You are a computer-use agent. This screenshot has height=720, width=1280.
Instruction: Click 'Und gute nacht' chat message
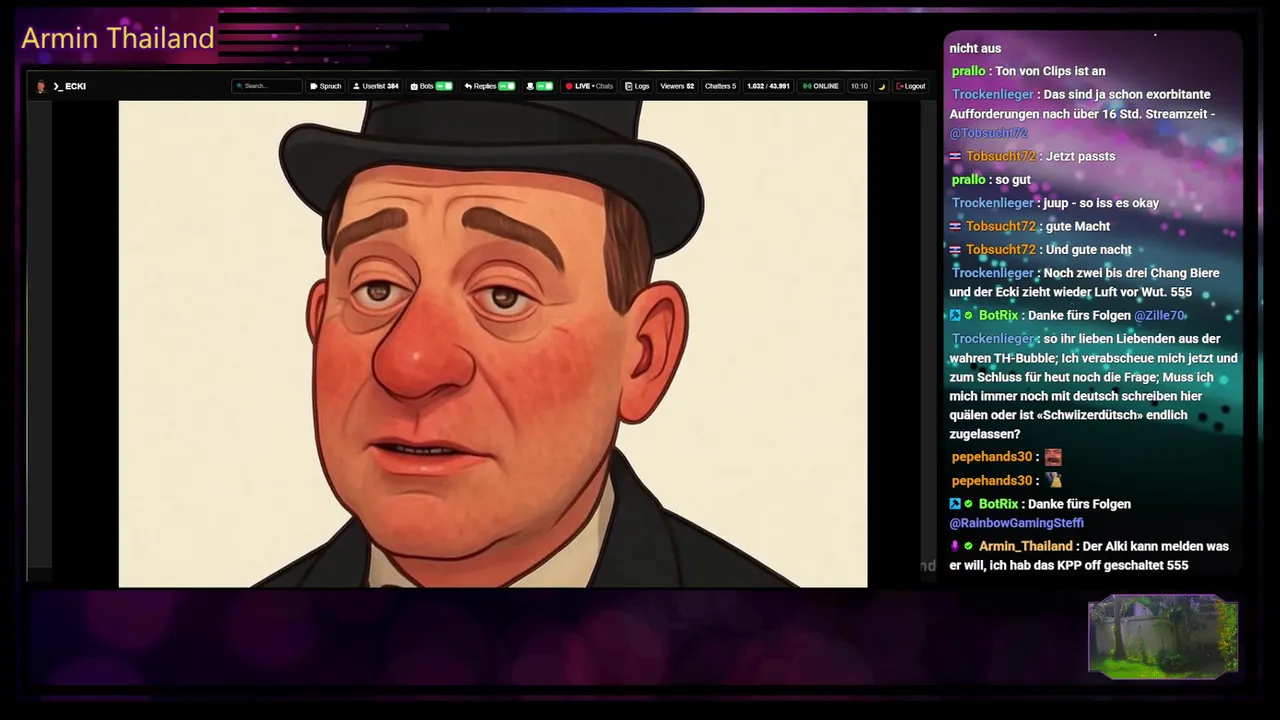click(x=1089, y=250)
